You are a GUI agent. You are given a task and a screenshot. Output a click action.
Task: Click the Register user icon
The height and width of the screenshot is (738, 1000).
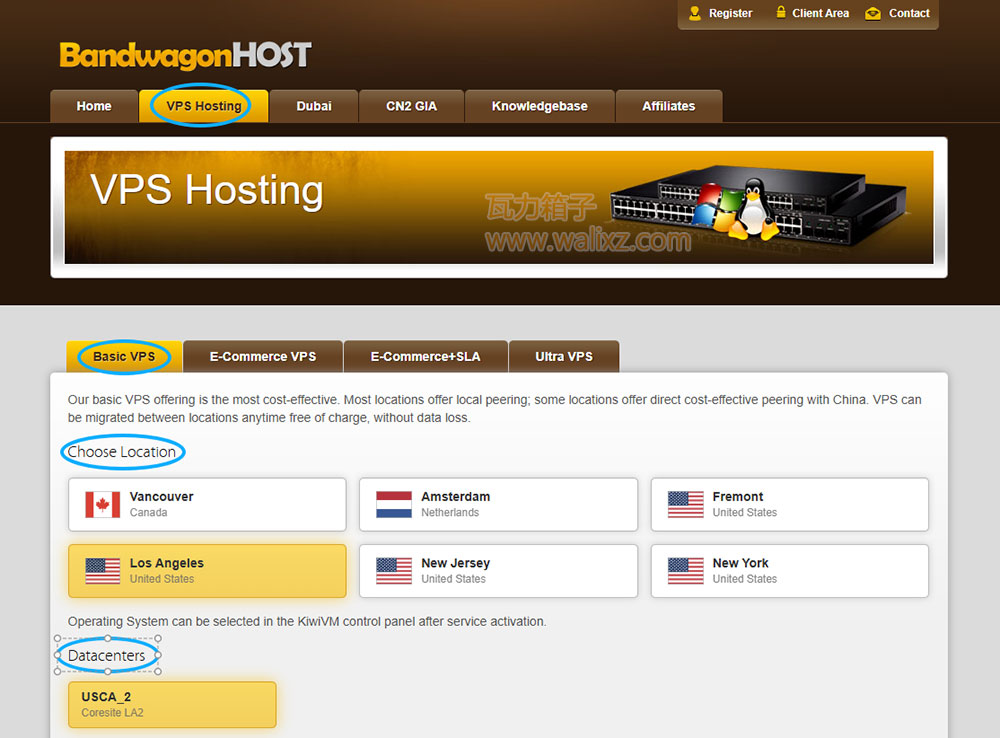click(695, 13)
